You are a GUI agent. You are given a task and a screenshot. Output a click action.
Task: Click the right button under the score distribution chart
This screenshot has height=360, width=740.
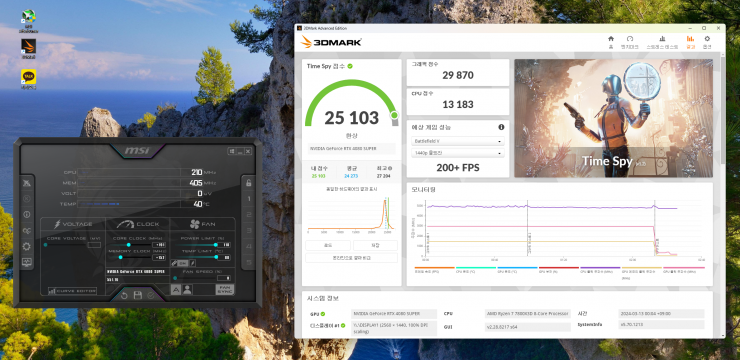pyautogui.click(x=375, y=245)
